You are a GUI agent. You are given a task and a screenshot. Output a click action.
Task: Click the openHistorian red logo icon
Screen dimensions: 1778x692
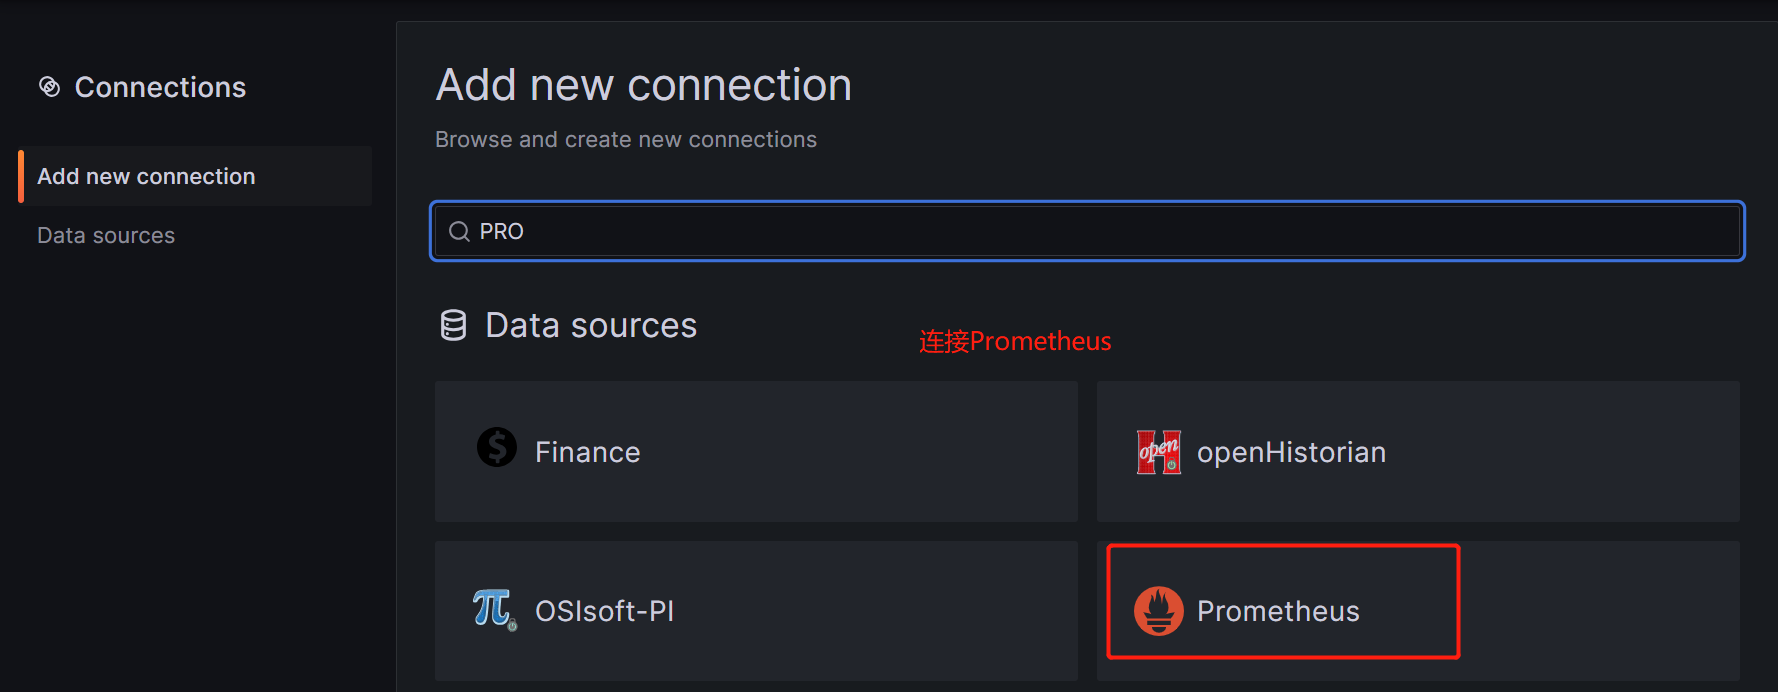click(x=1159, y=452)
